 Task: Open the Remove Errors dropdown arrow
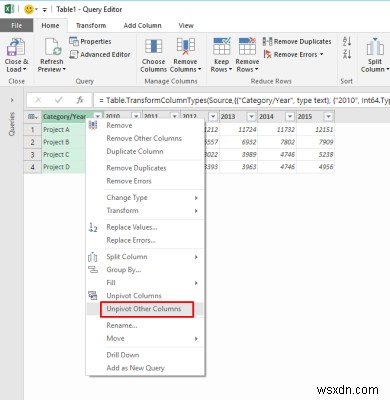click(321, 54)
